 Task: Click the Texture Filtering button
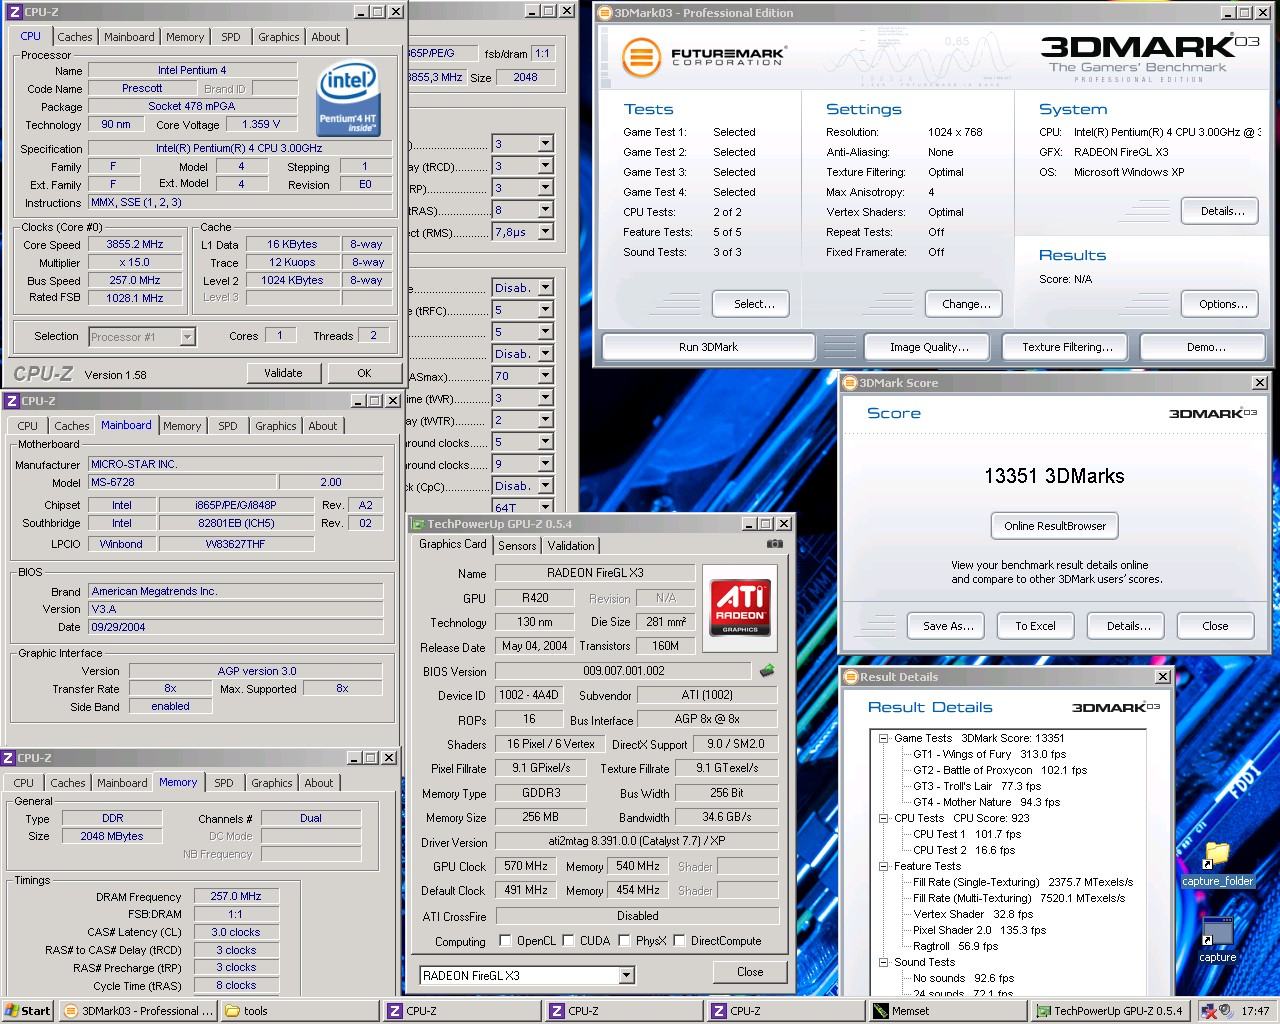coord(1067,347)
